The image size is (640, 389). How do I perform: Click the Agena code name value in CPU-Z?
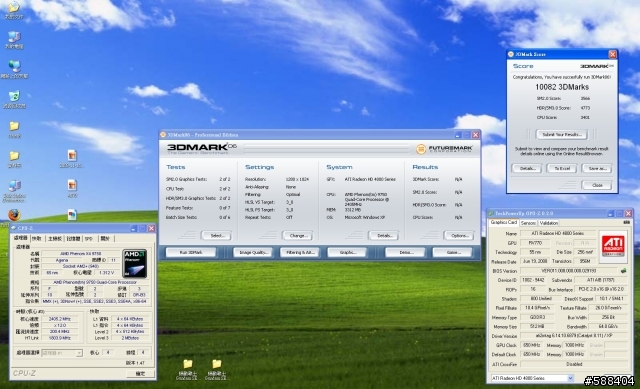click(62, 260)
